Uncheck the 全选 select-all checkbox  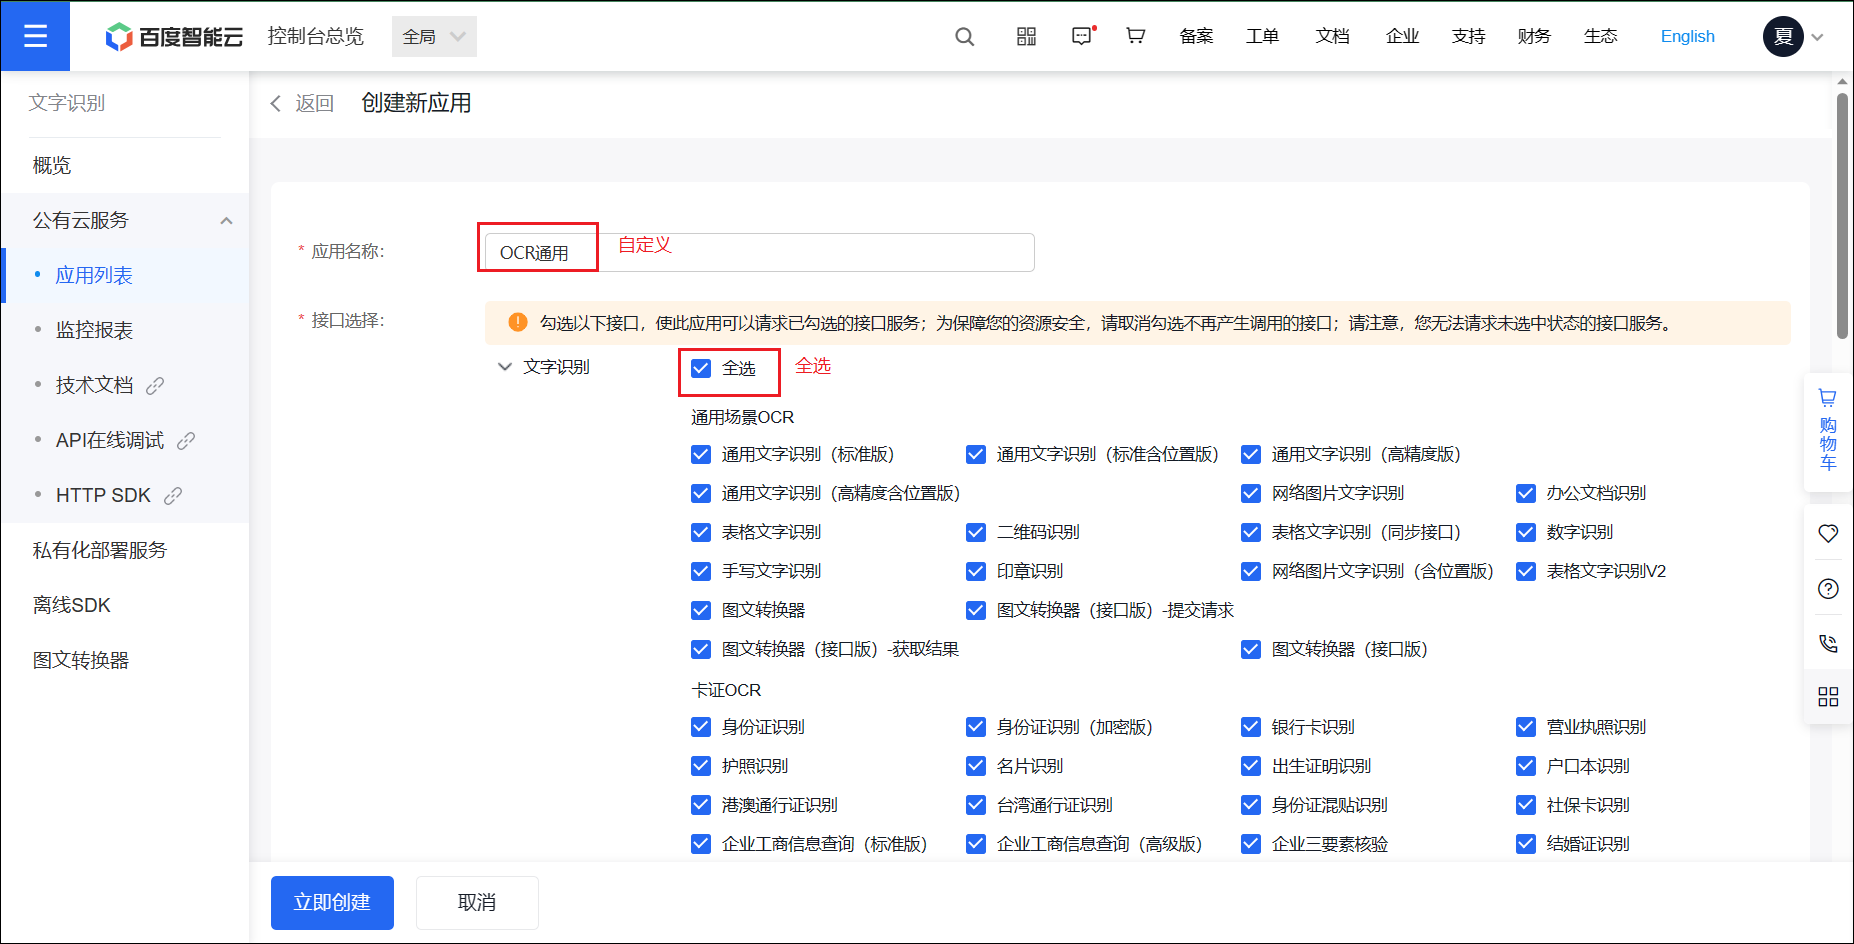(701, 368)
